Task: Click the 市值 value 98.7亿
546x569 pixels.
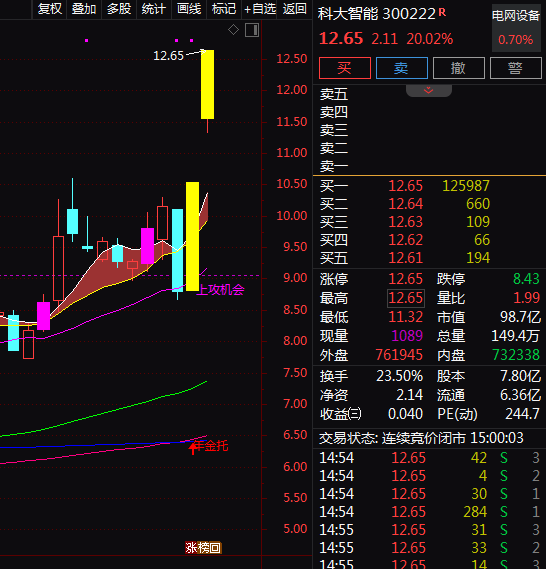Action: (520, 317)
